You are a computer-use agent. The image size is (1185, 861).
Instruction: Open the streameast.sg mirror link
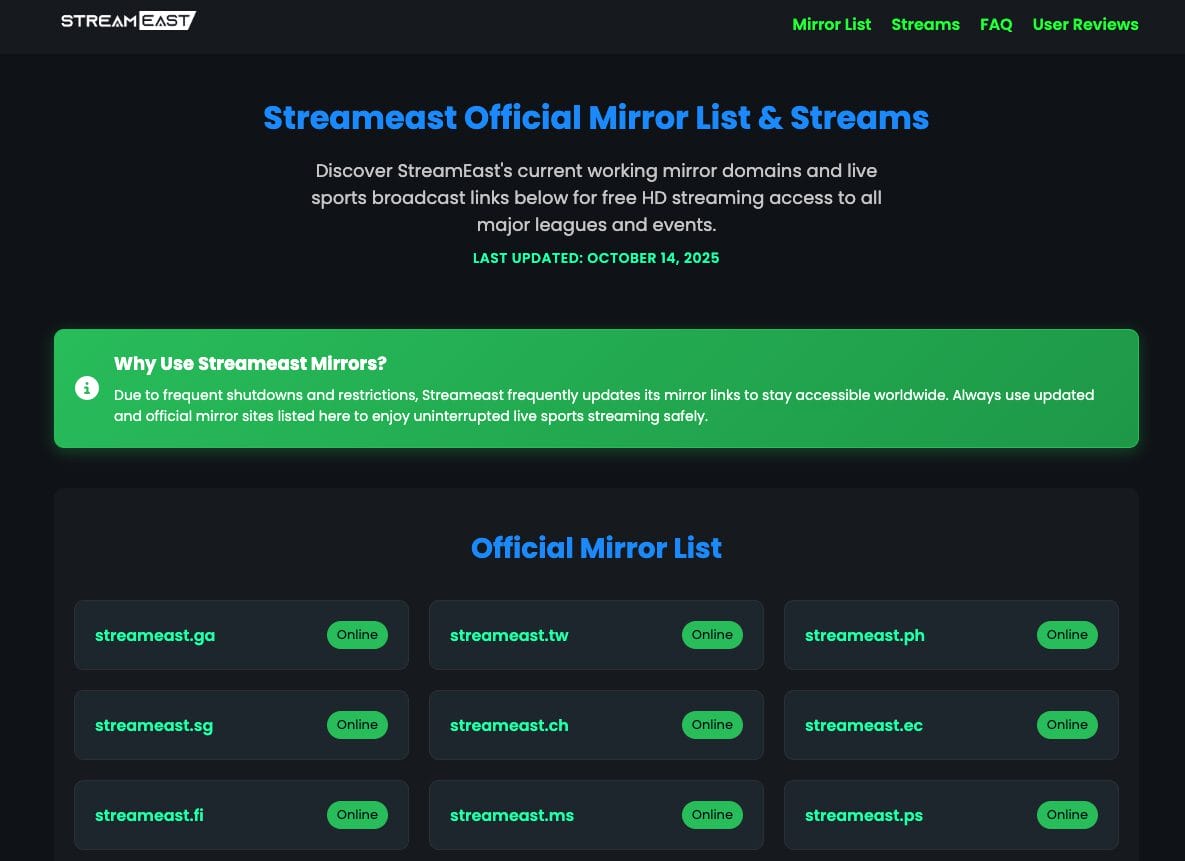154,725
